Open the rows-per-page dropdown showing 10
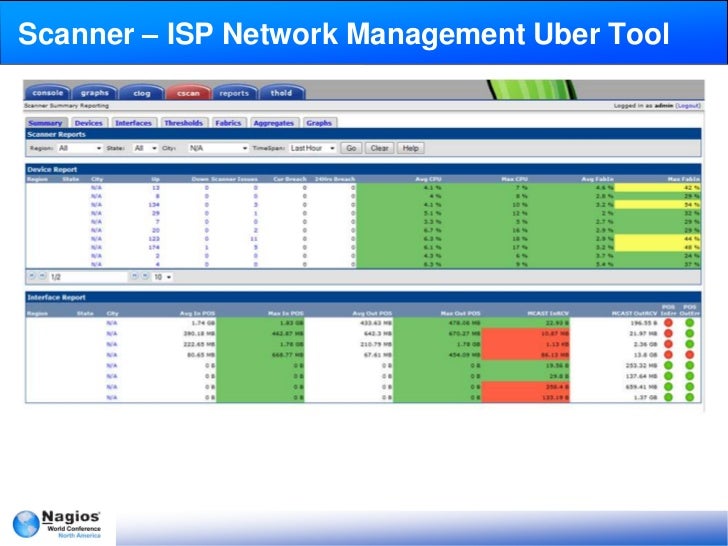 (163, 277)
